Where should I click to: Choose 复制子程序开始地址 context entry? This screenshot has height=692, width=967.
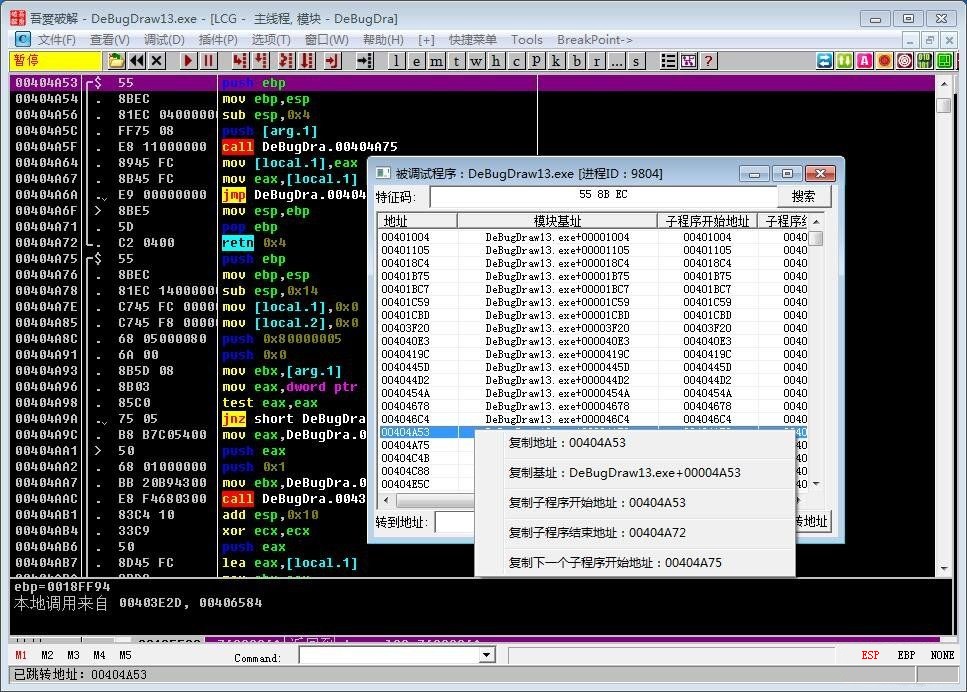click(634, 503)
